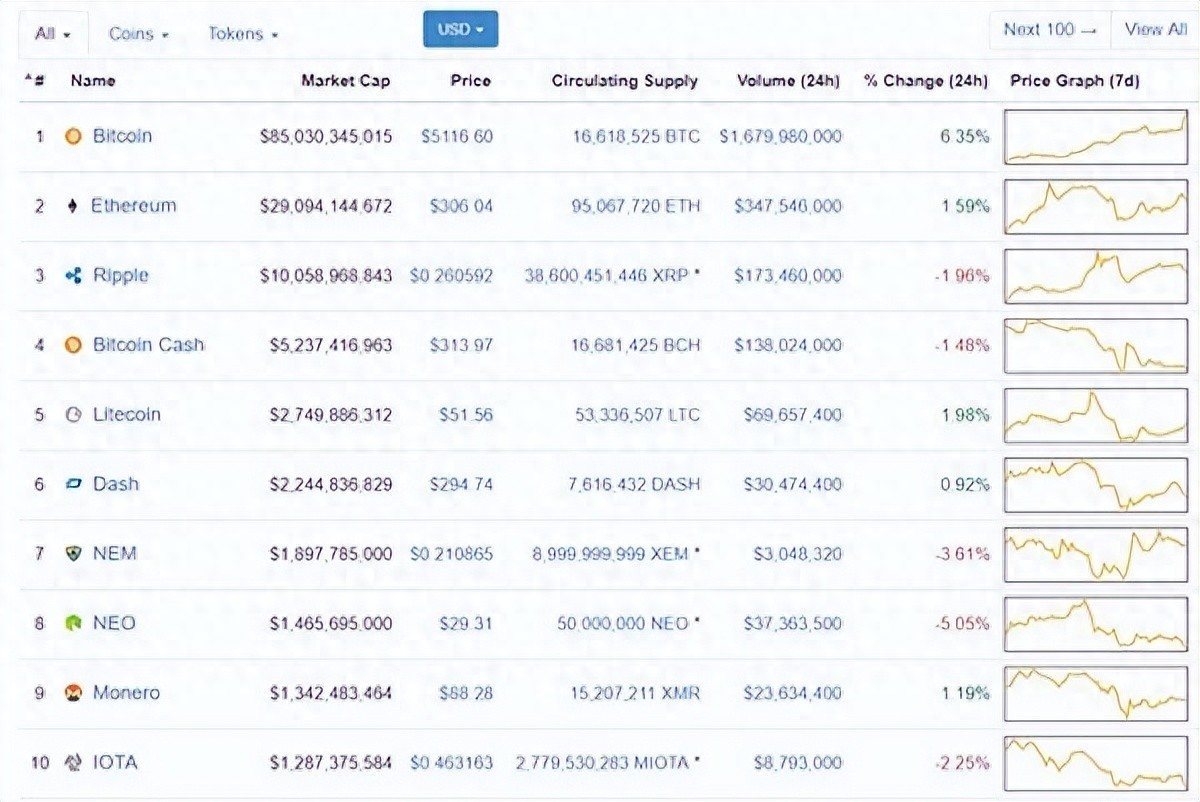Go to Next 100 listings

pos(1050,30)
